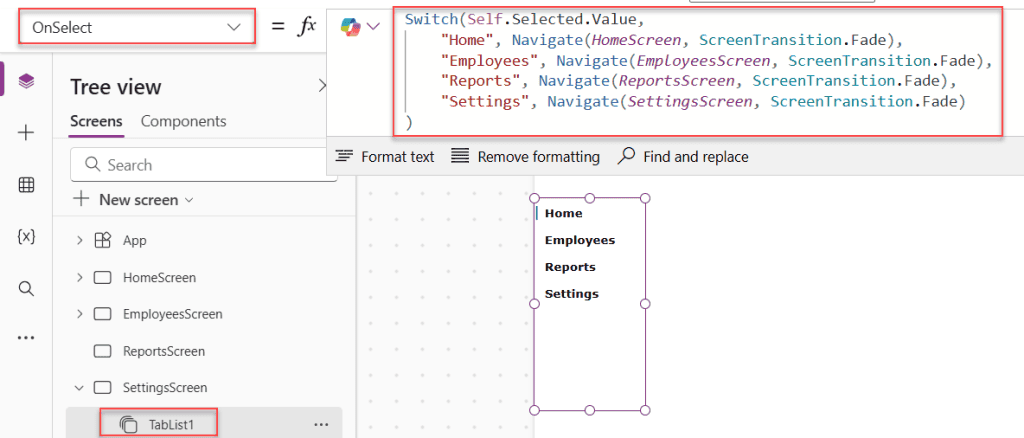
Task: Expand the App tree node
Action: click(80, 241)
